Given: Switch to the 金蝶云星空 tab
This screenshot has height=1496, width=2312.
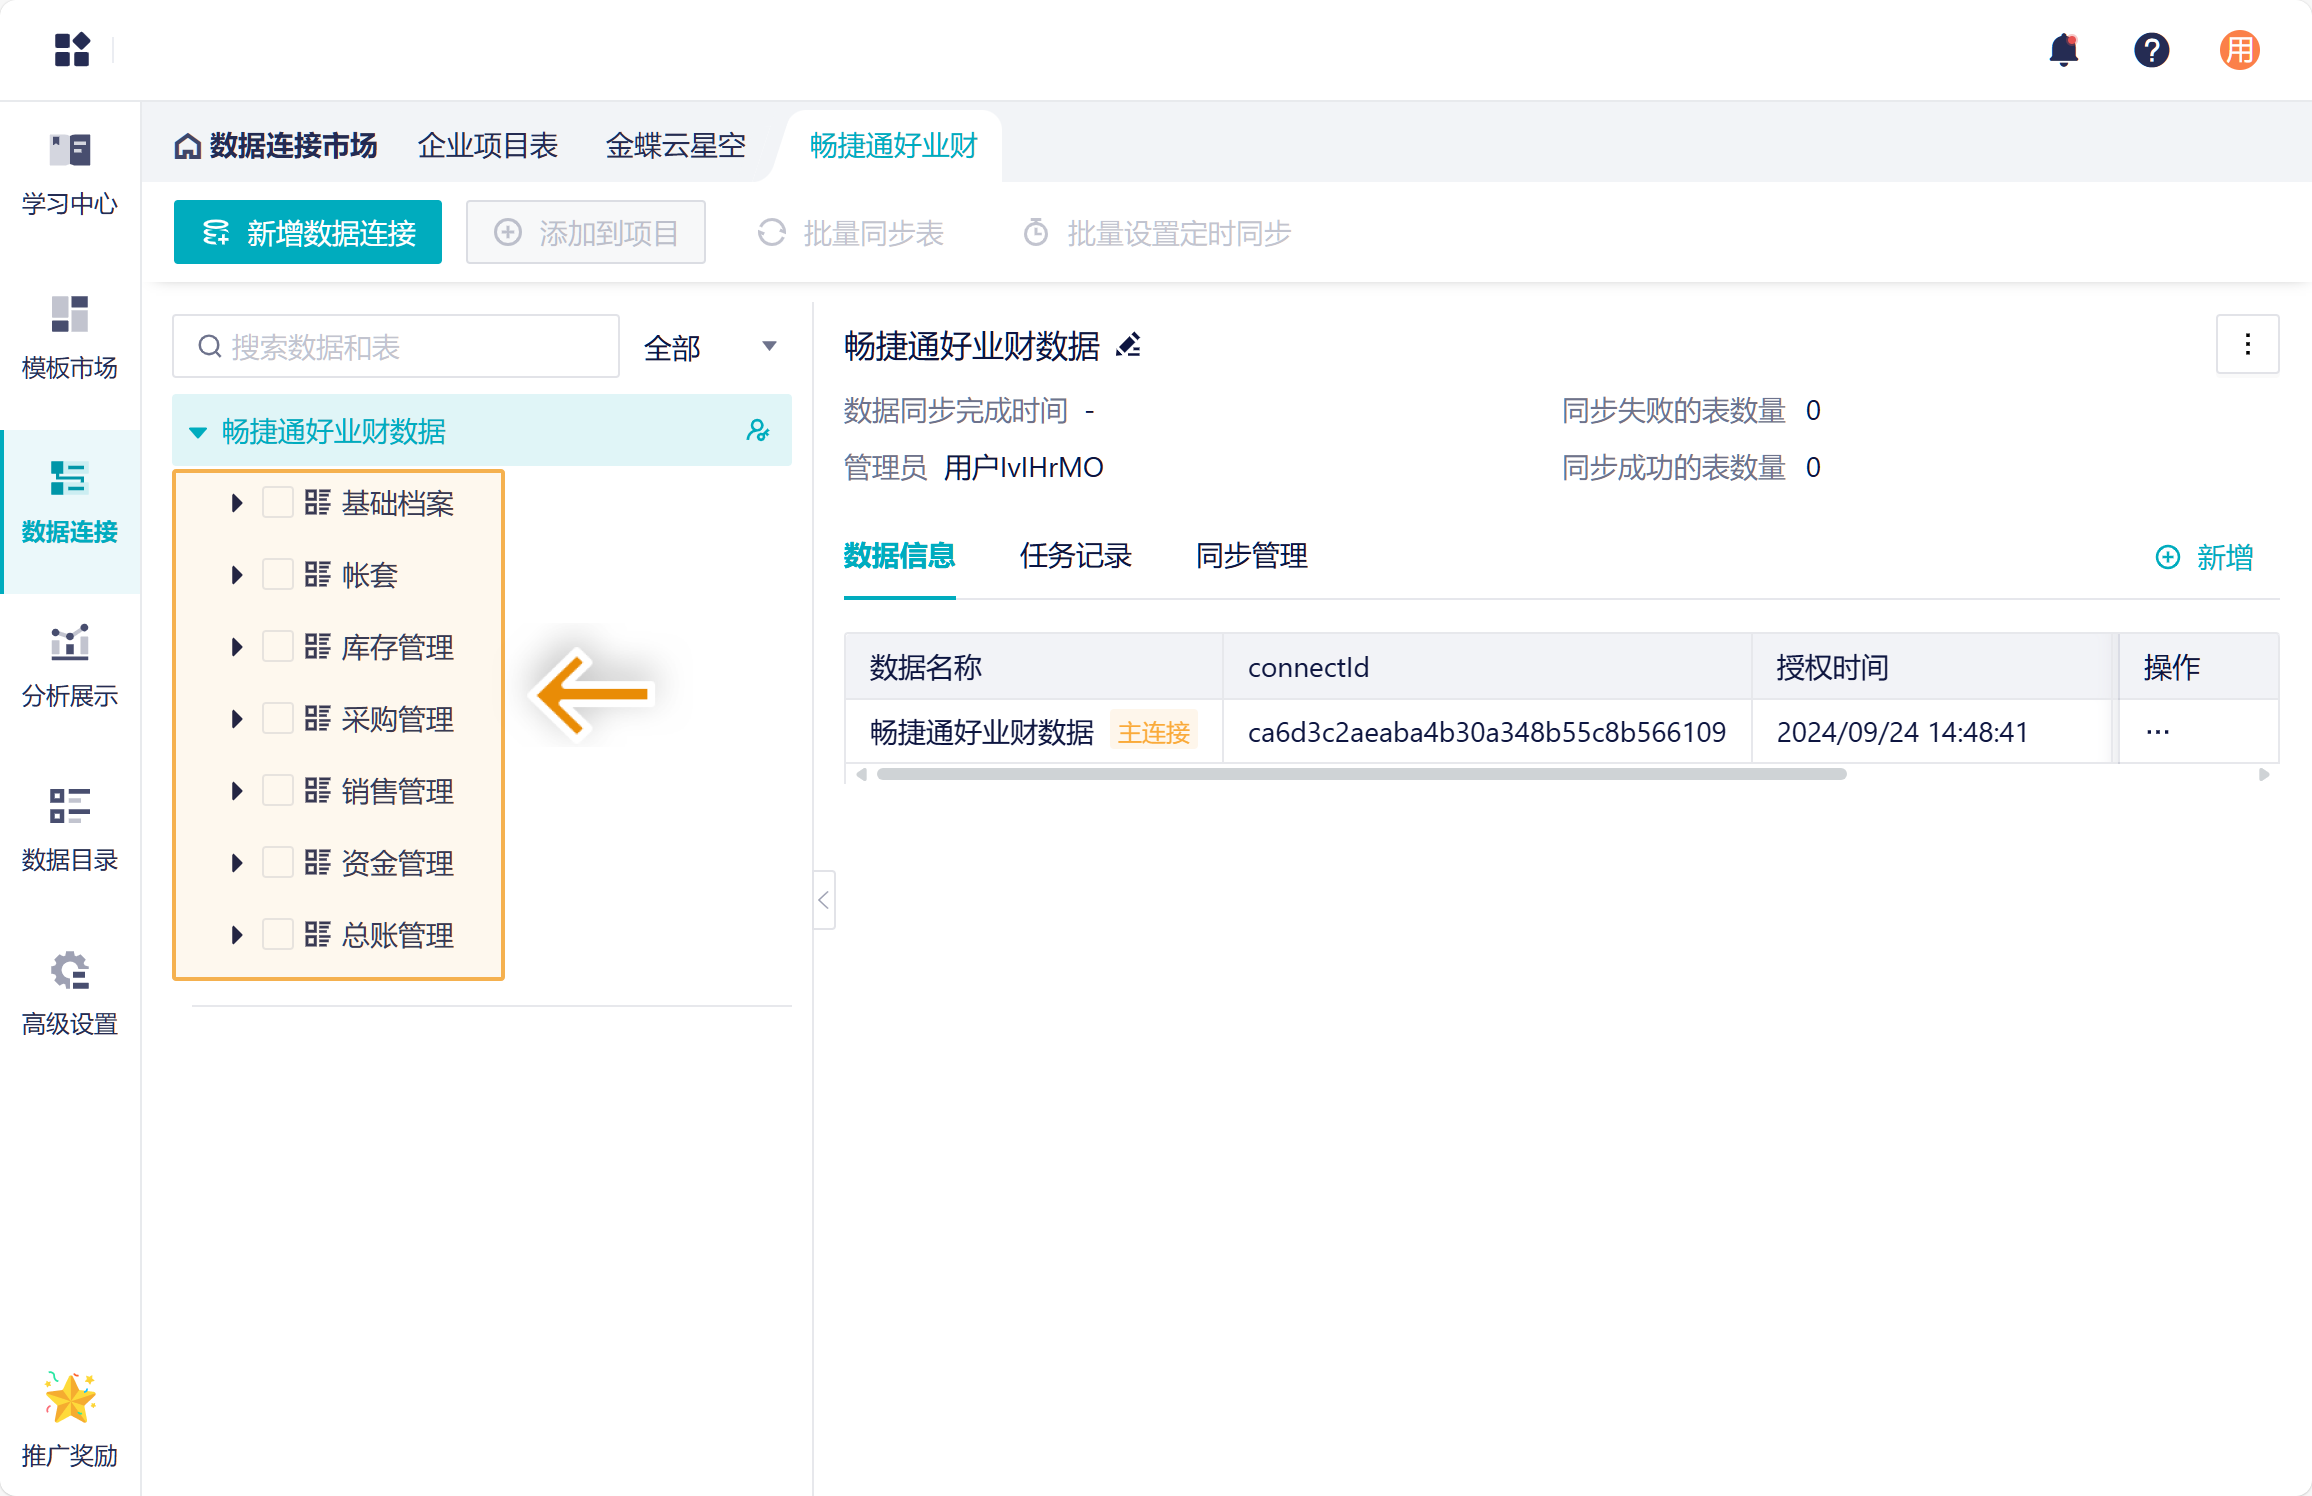Looking at the screenshot, I should click(676, 146).
